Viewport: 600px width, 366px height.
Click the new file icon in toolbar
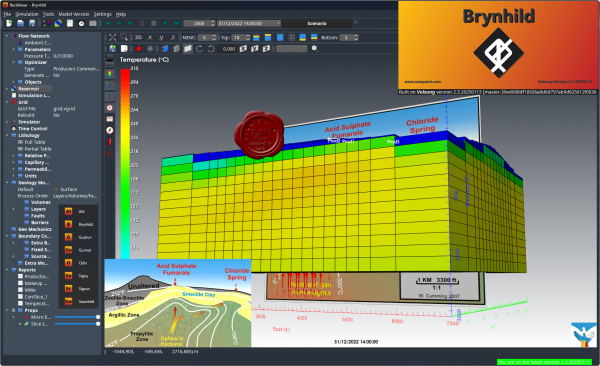pyautogui.click(x=9, y=23)
